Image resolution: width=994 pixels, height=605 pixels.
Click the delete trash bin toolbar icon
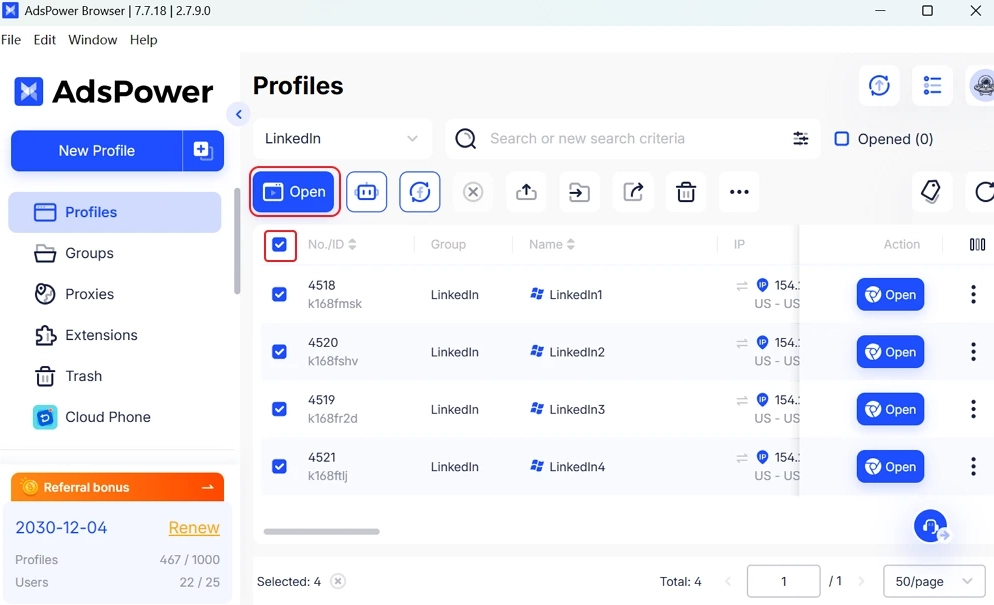click(x=686, y=192)
